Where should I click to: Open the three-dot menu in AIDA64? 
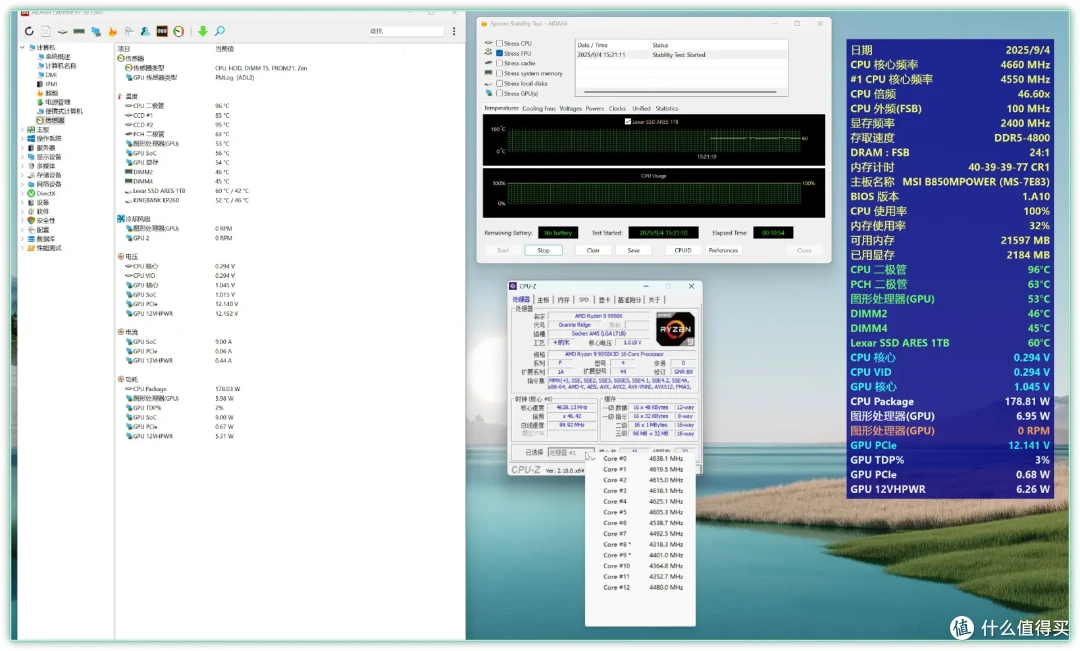pyautogui.click(x=454, y=31)
